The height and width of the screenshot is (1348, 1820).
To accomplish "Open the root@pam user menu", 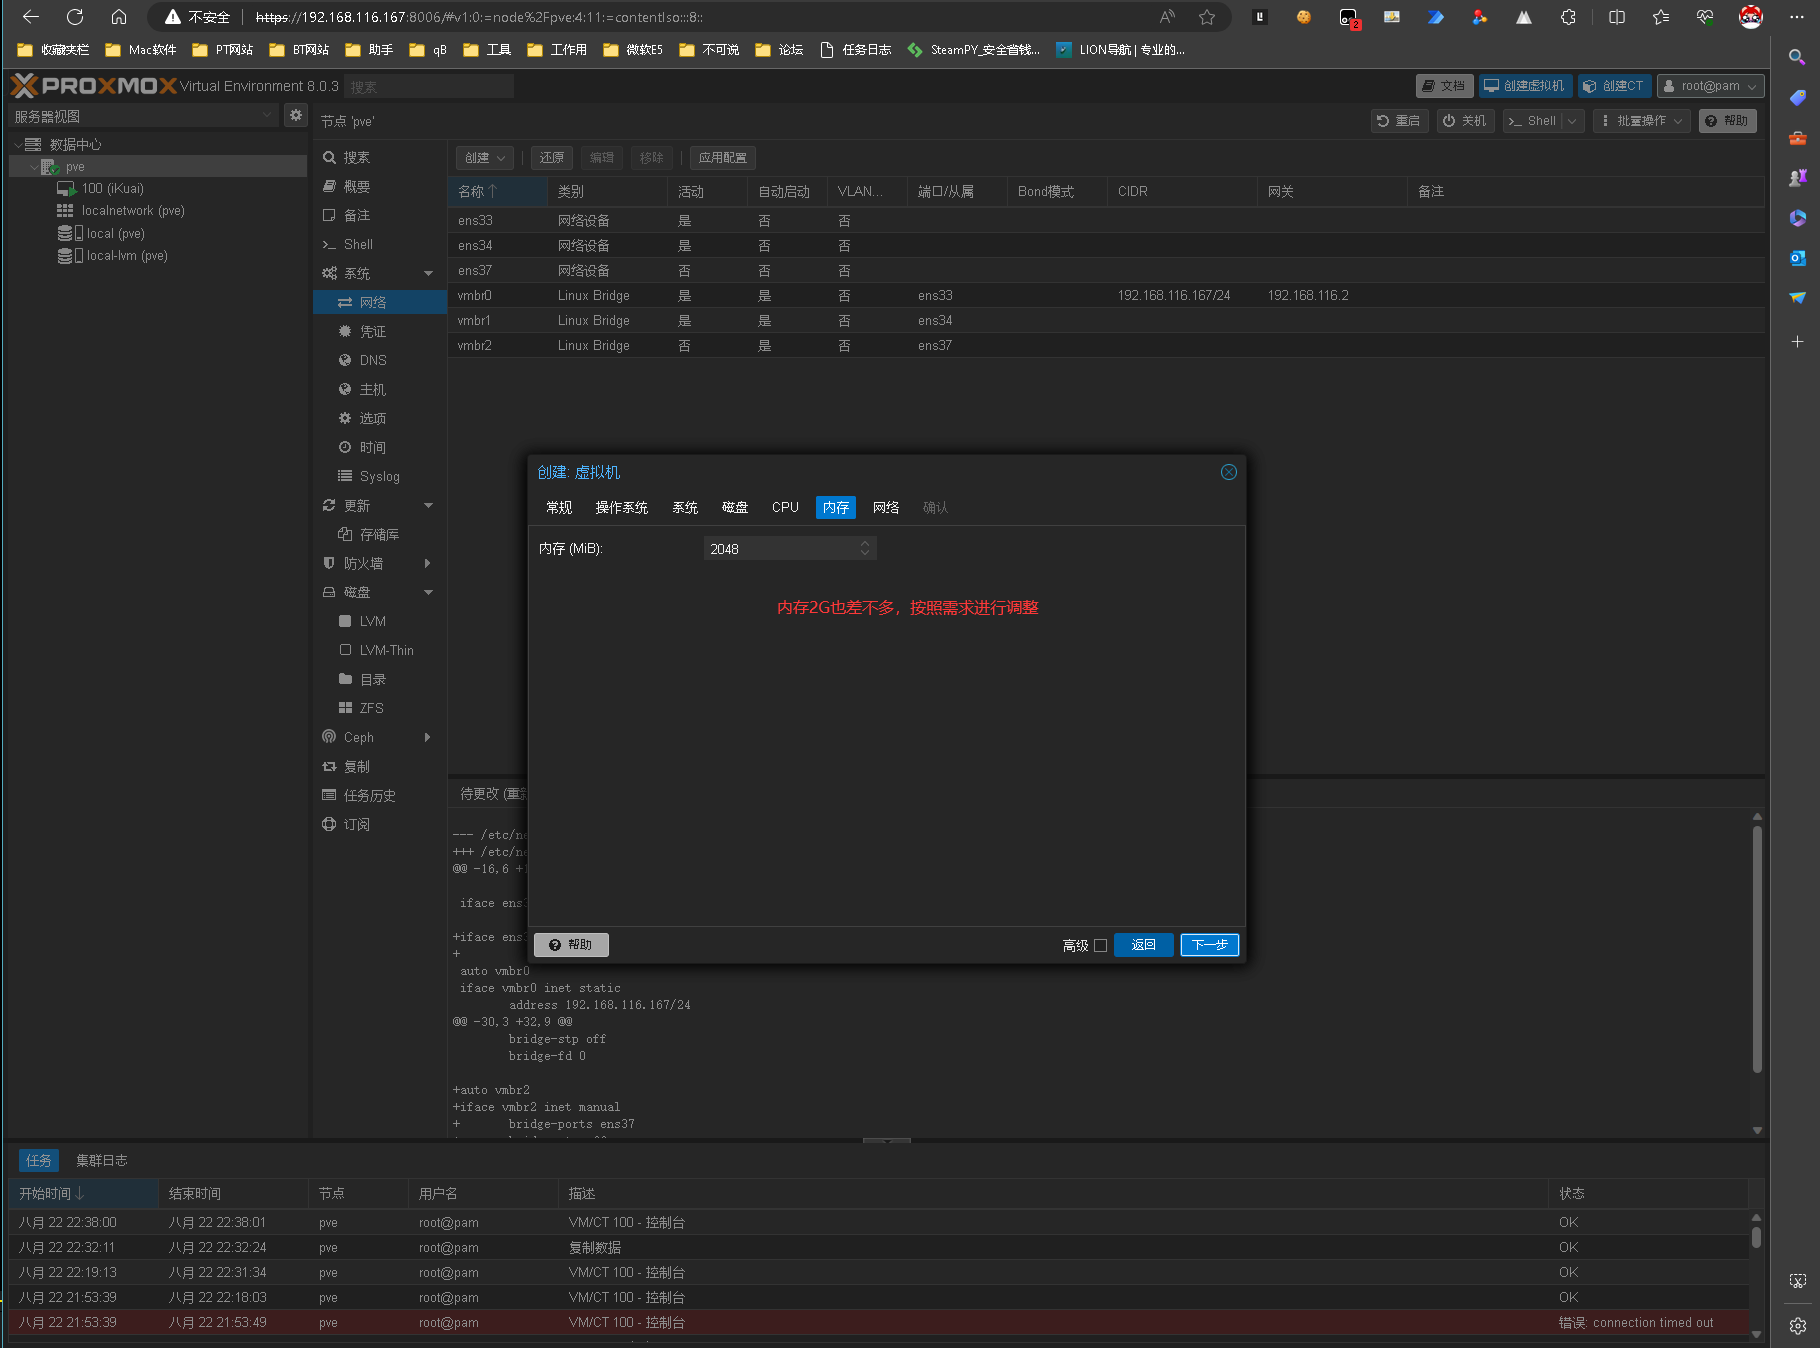I will coord(1710,86).
